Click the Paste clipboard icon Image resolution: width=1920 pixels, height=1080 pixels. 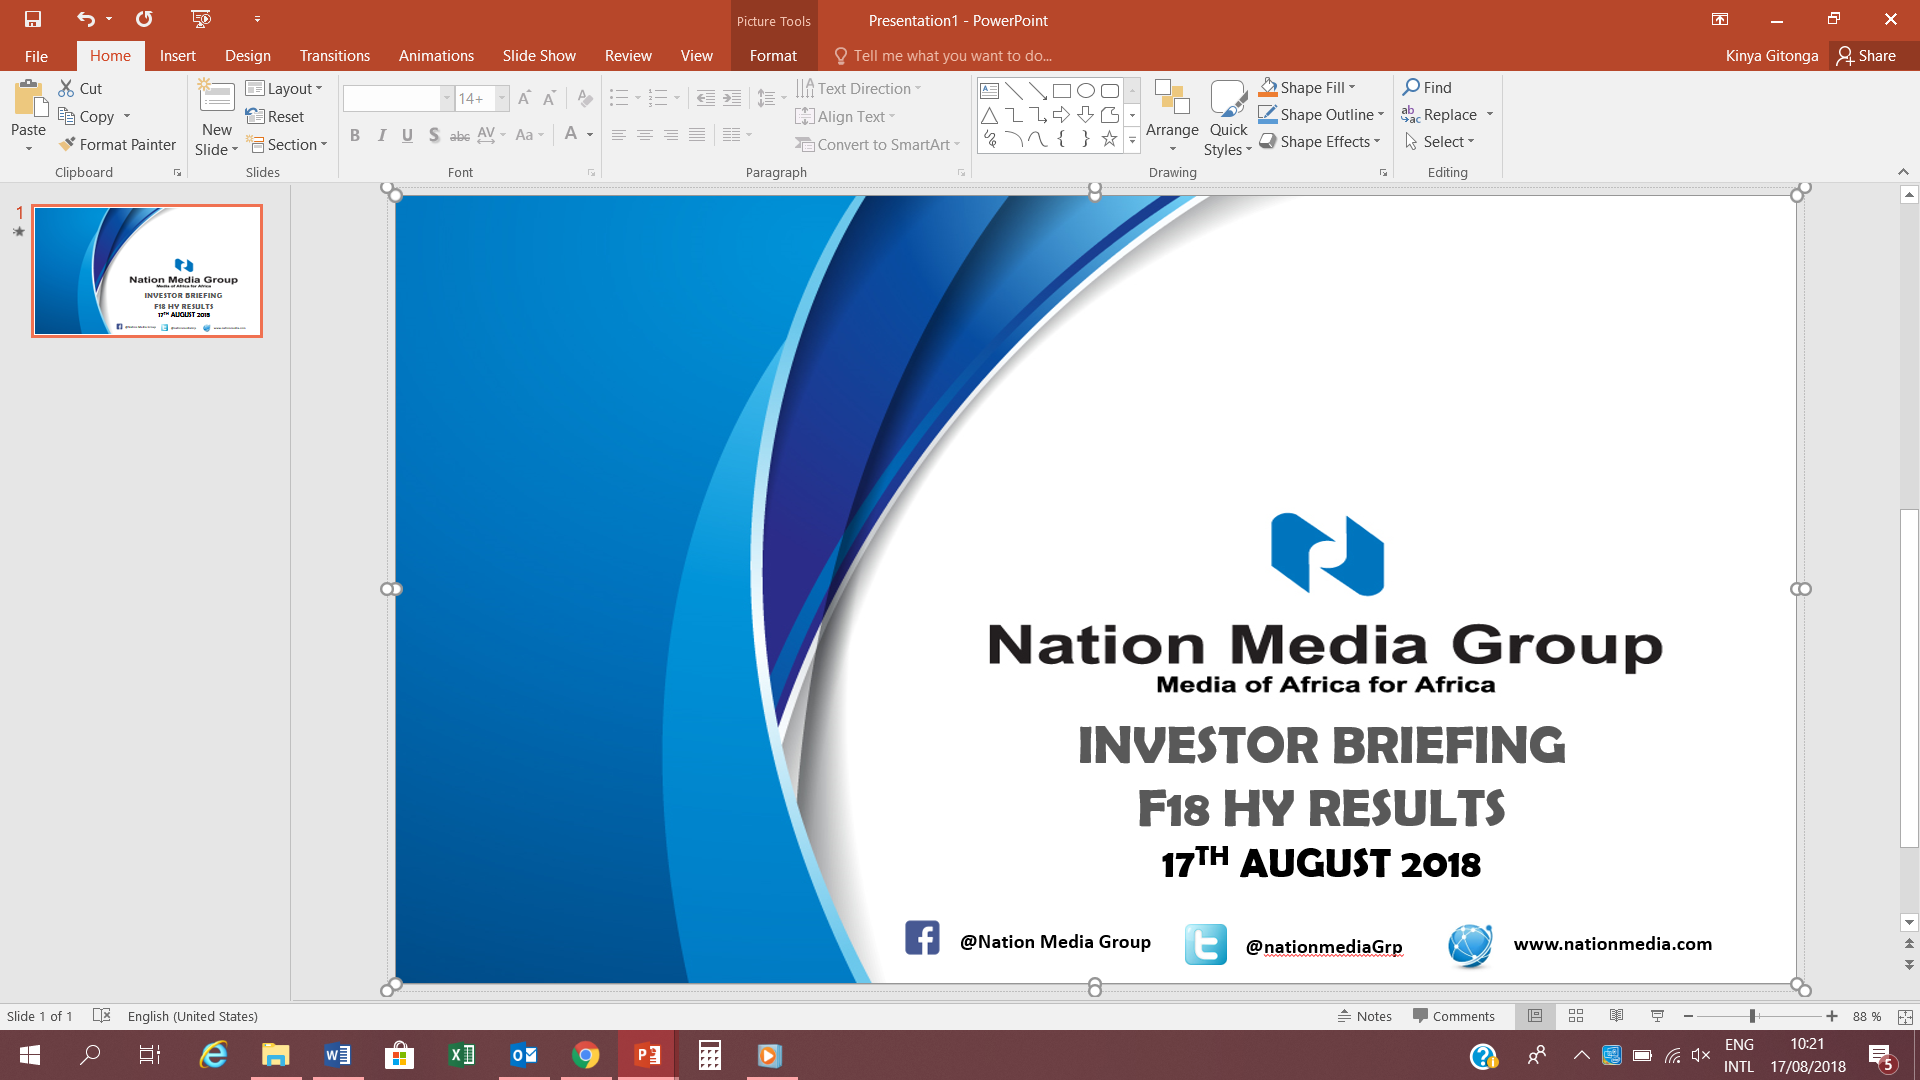tap(30, 99)
